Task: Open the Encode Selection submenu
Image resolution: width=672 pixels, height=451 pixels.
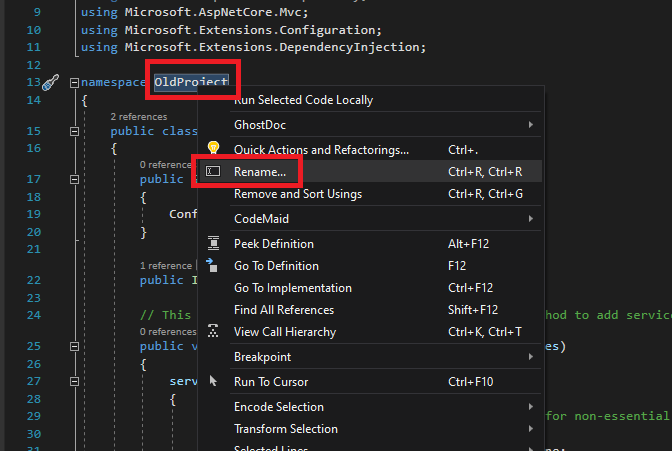Action: coord(279,407)
